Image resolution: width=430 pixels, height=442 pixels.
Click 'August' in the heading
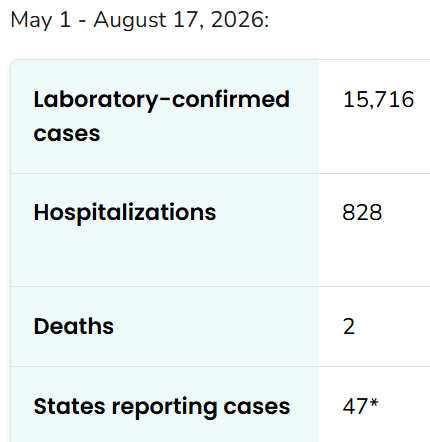coord(130,21)
